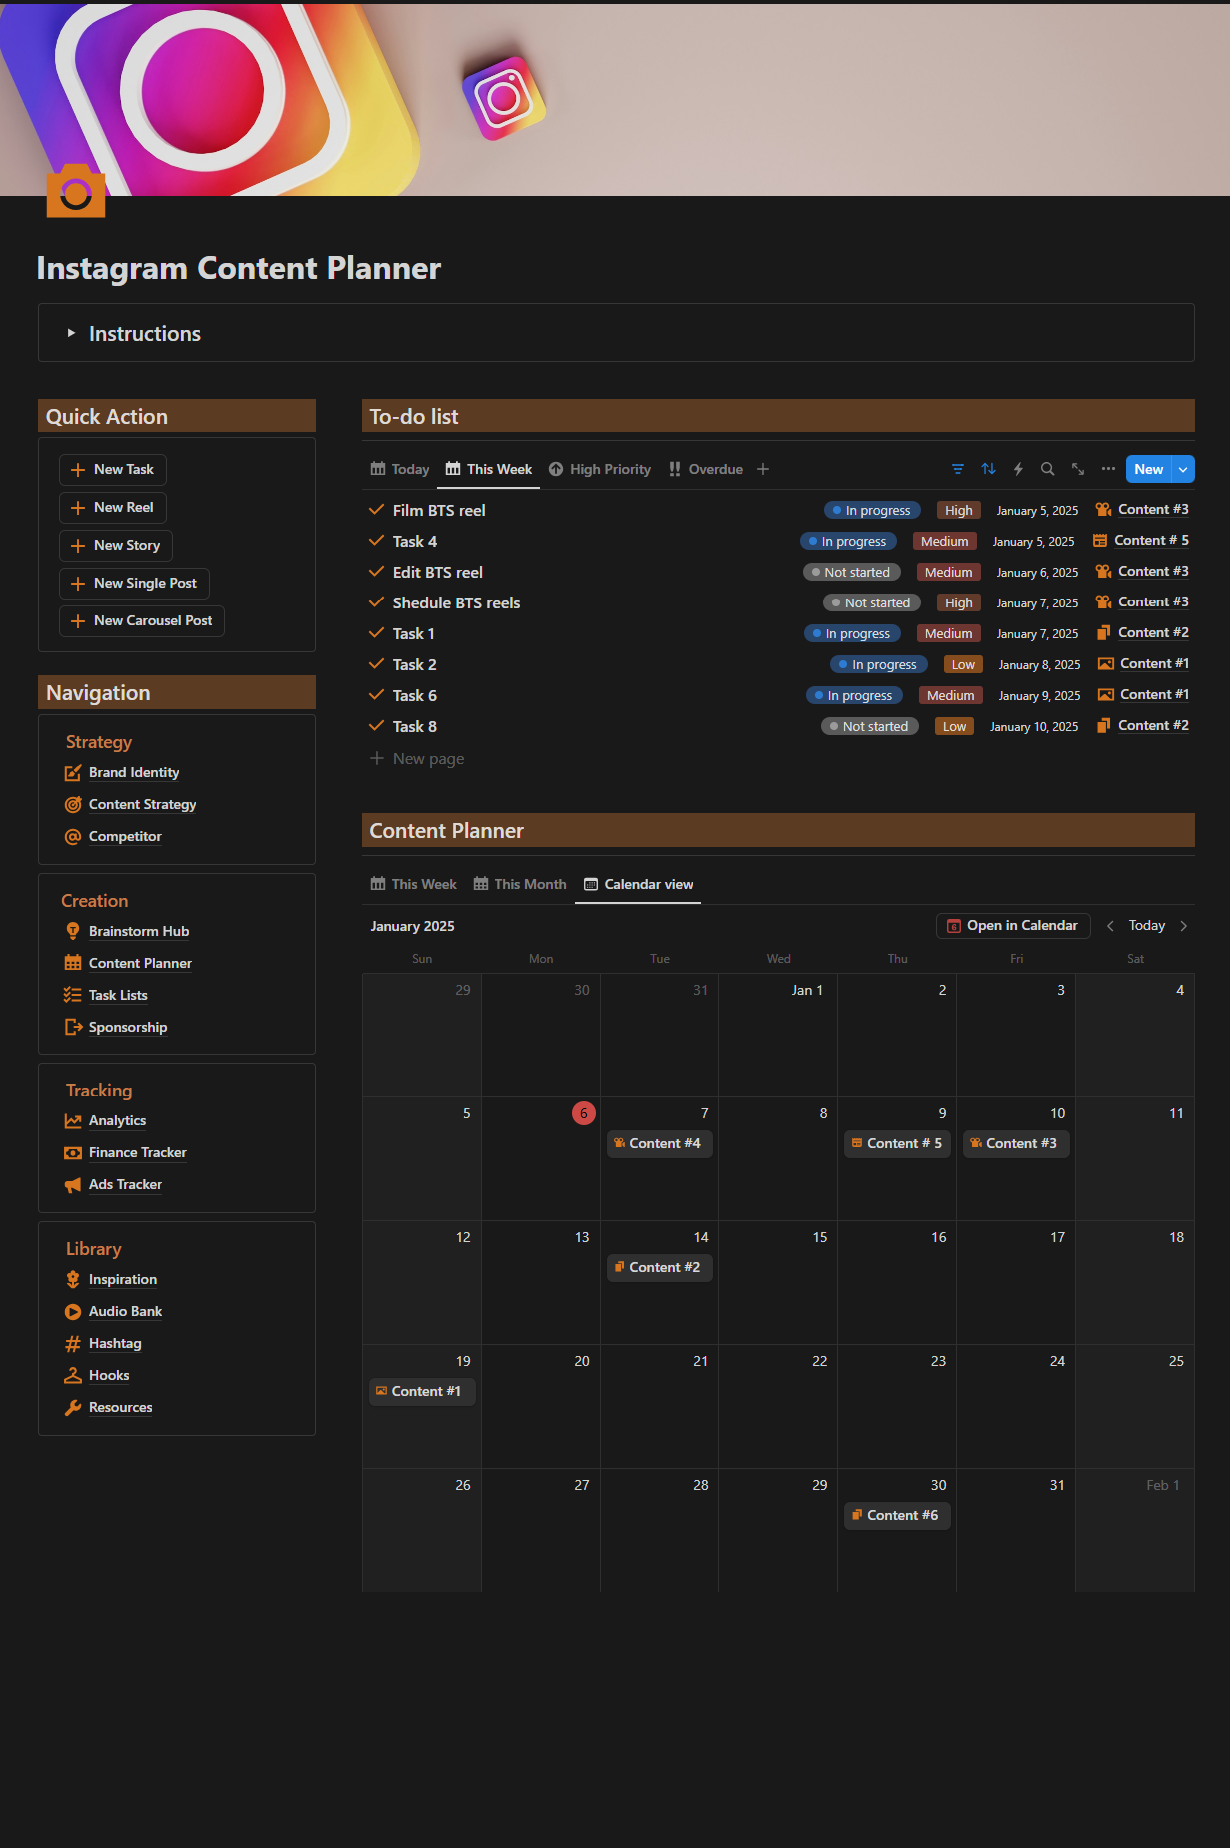Open the status dropdown for Film BTS reel
1230x1848 pixels.
point(872,510)
